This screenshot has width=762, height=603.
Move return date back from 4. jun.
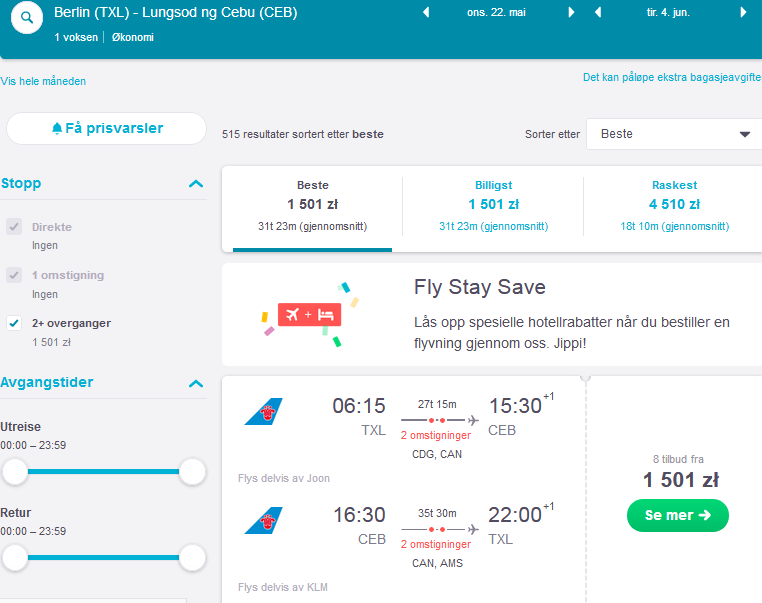(598, 12)
